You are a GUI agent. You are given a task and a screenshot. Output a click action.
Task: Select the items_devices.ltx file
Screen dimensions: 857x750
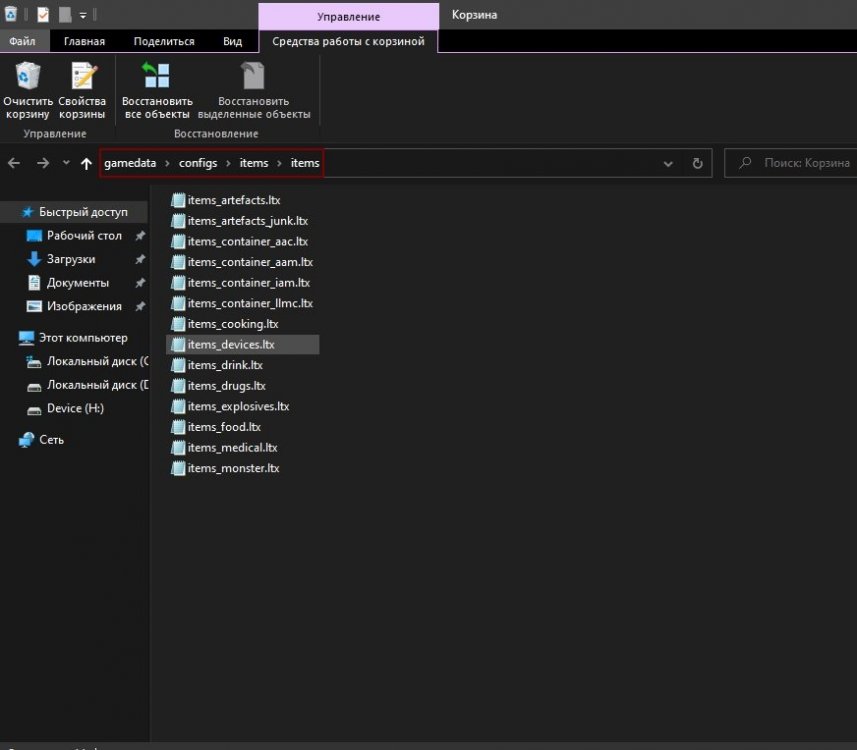[230, 344]
